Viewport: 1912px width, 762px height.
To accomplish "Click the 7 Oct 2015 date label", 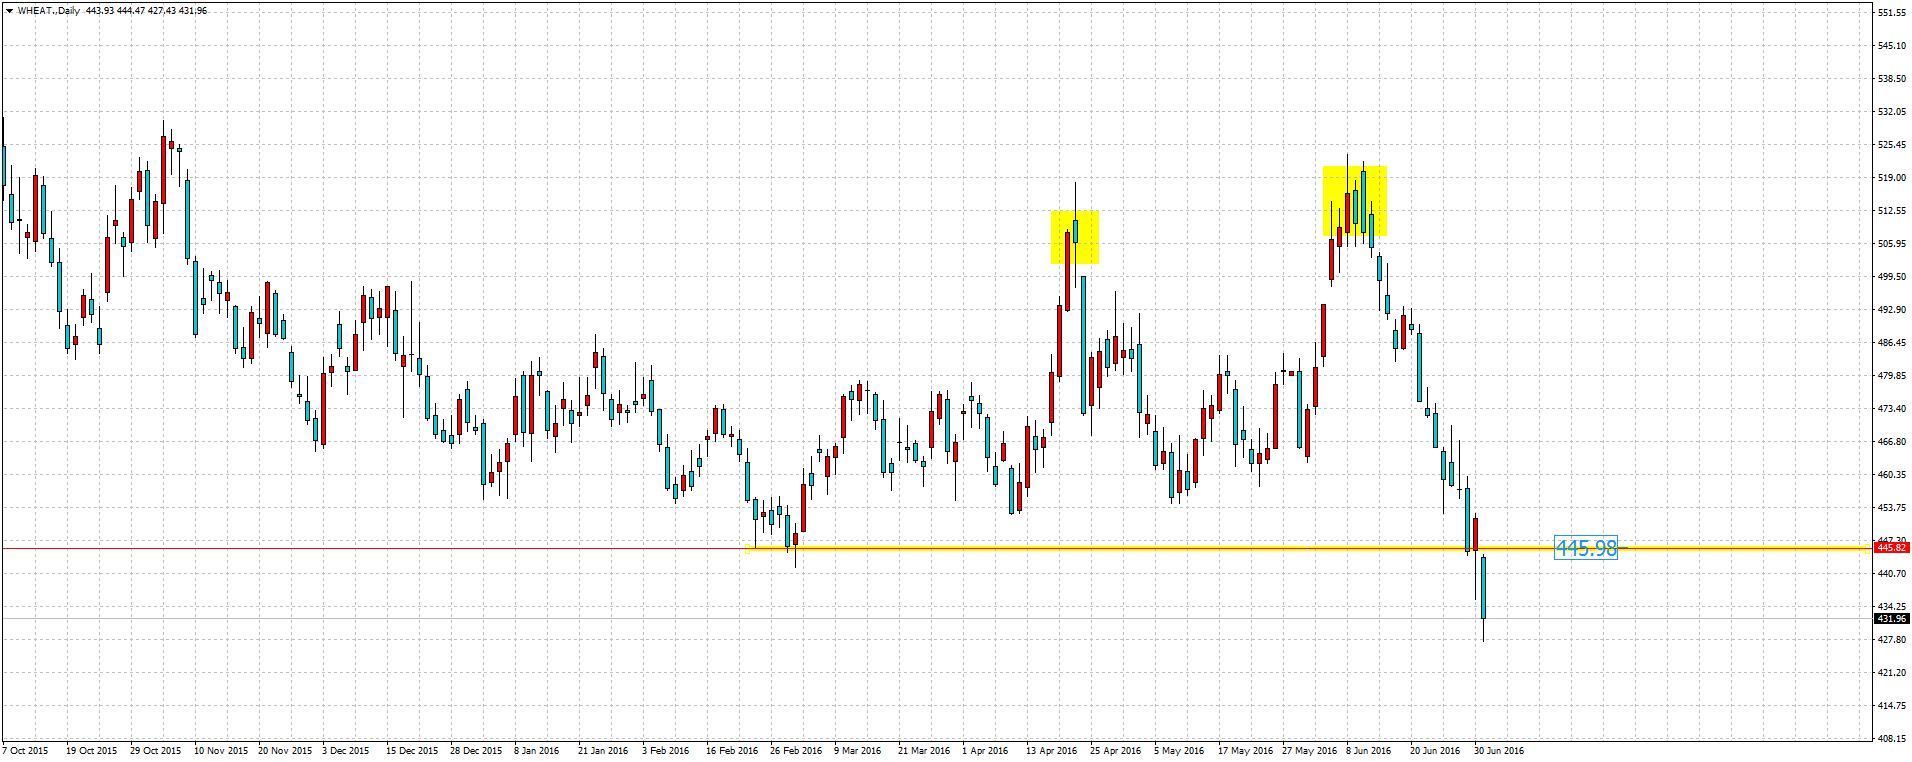I will [x=26, y=751].
